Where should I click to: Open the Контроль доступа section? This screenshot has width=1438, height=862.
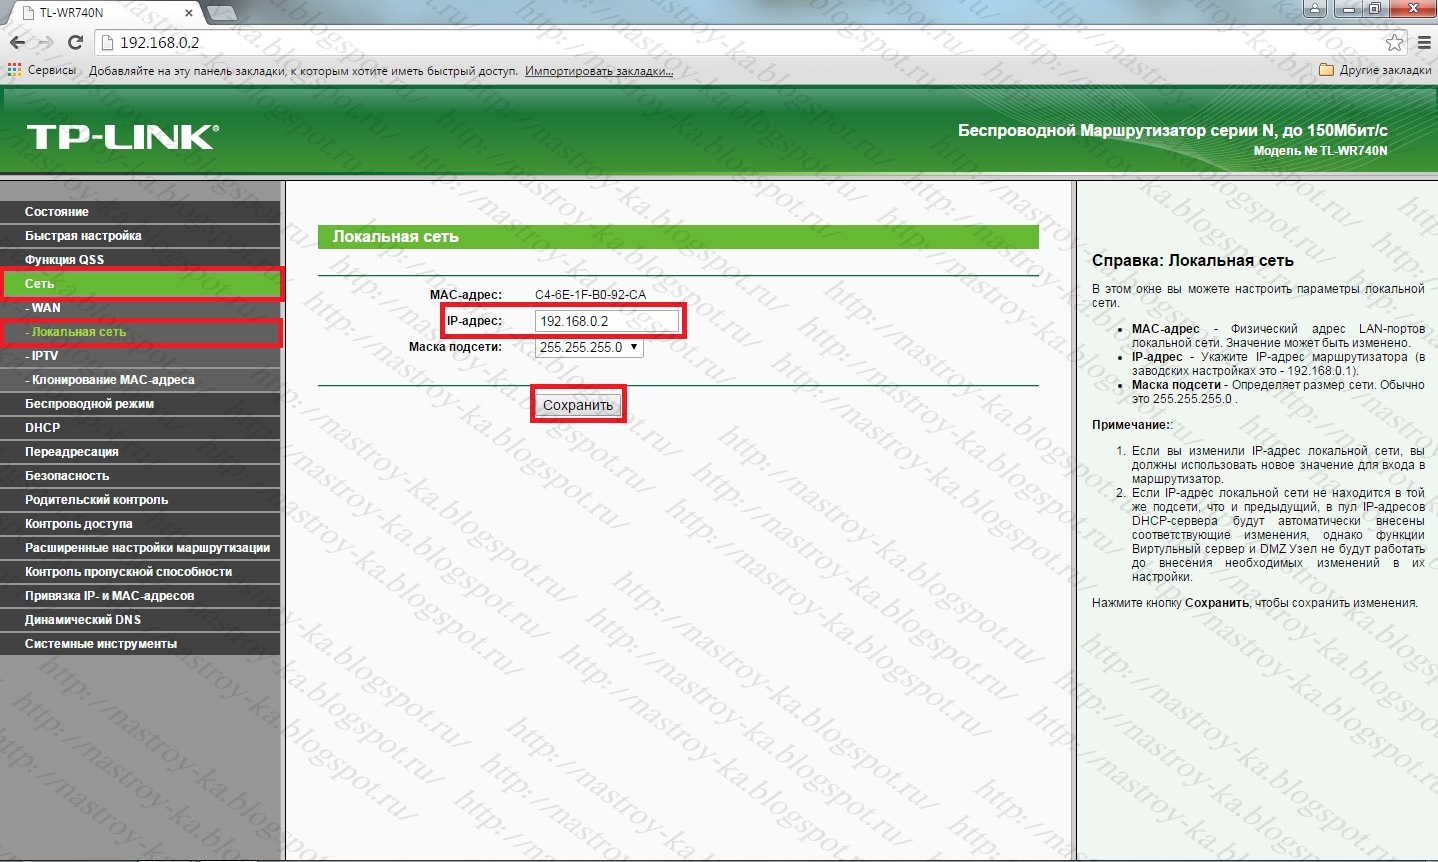(x=140, y=524)
